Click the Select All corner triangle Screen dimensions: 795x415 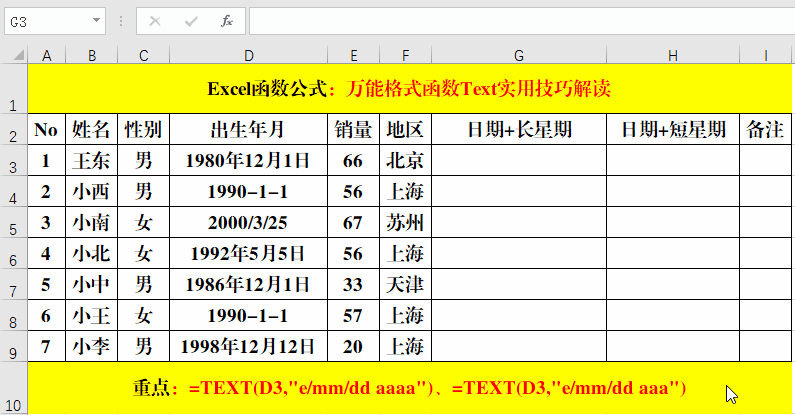(x=19, y=55)
